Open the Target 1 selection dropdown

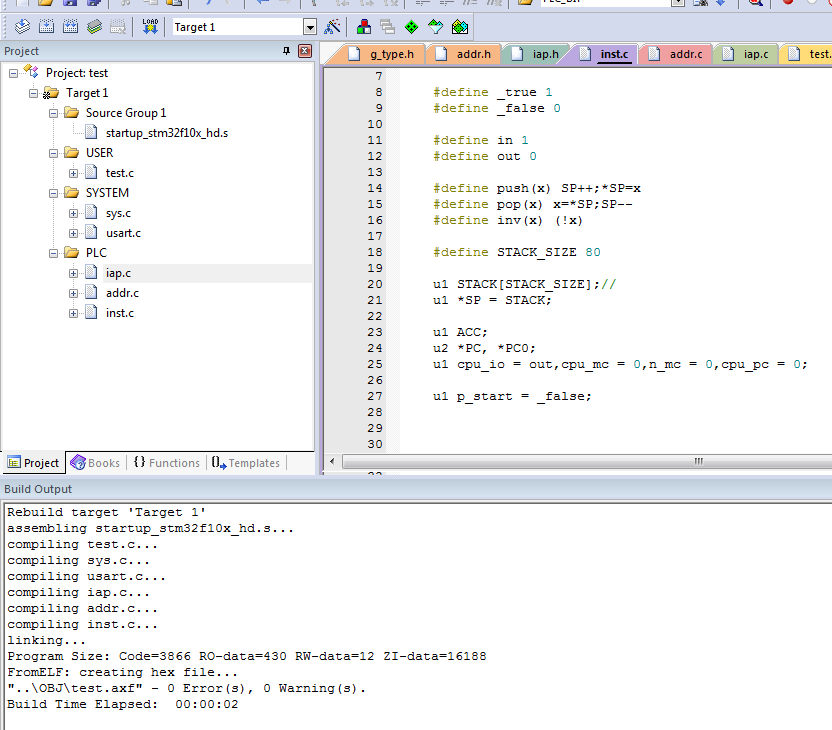click(x=310, y=27)
